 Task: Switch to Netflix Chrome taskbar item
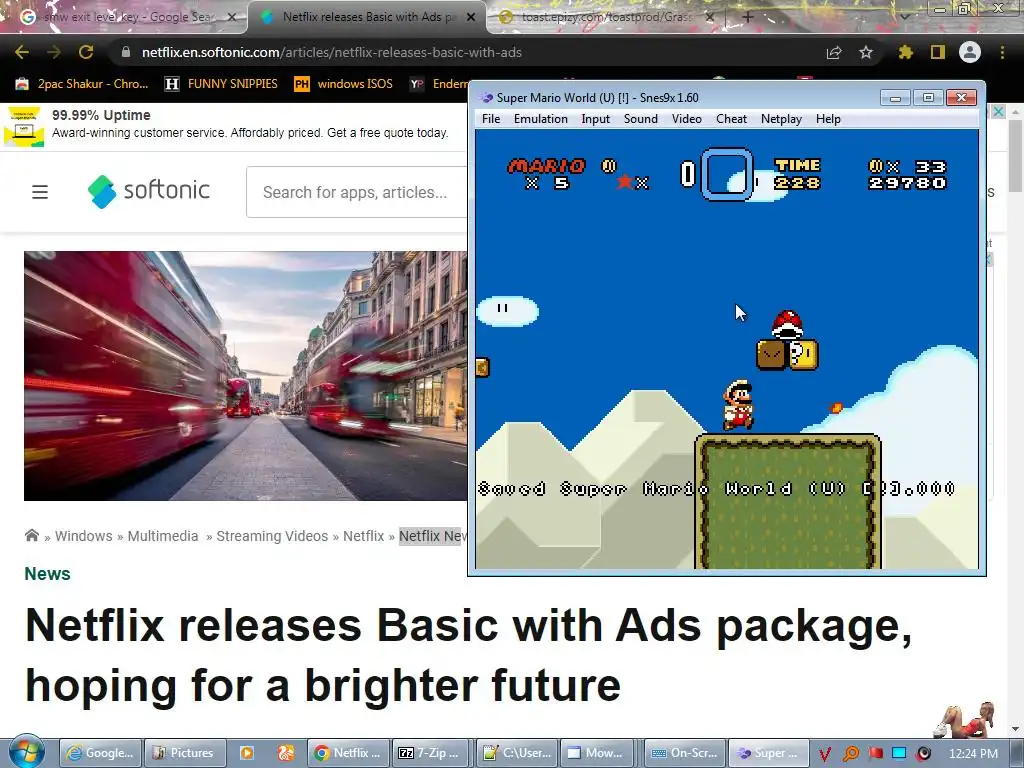pos(348,753)
